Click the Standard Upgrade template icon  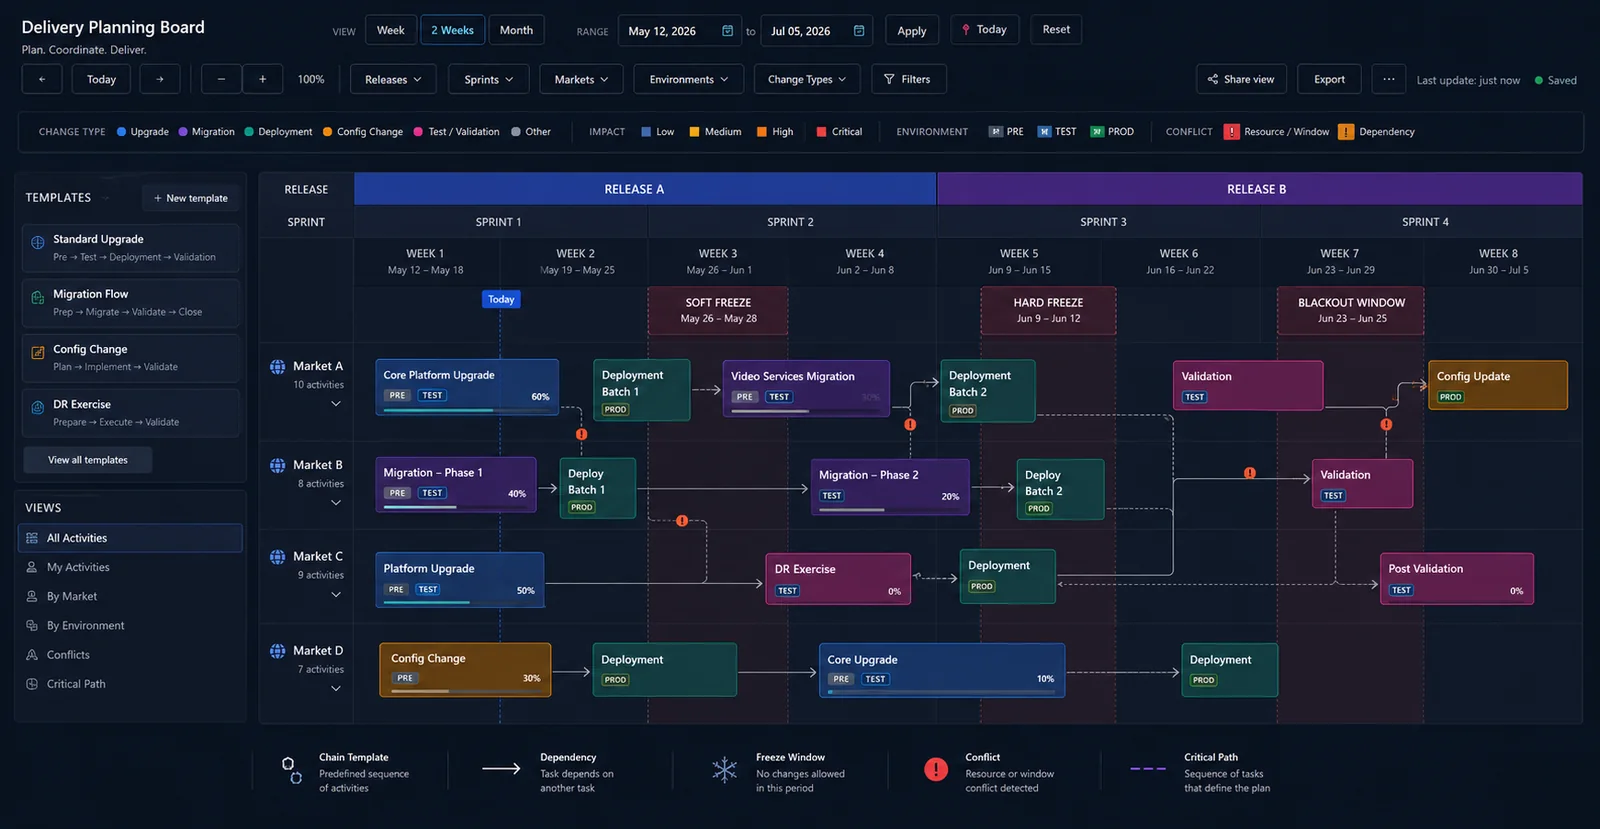point(38,242)
